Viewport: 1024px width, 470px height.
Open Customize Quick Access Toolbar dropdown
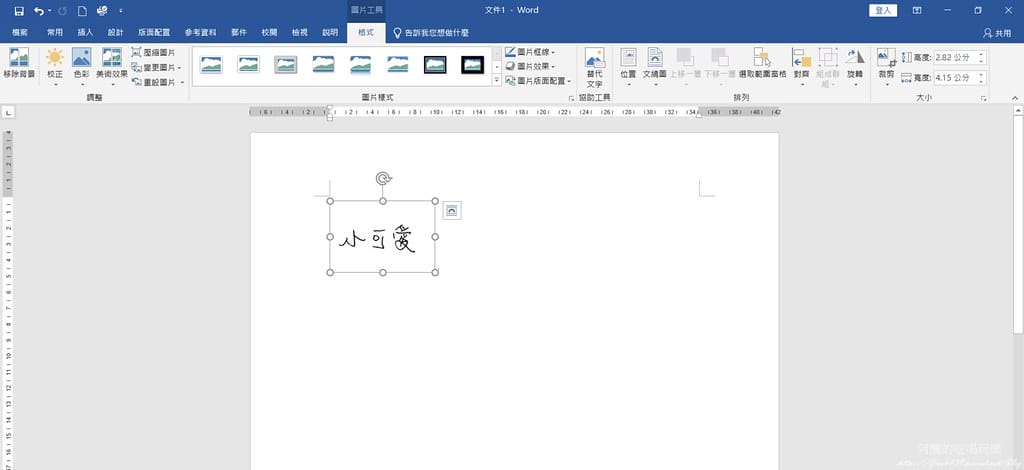click(121, 10)
